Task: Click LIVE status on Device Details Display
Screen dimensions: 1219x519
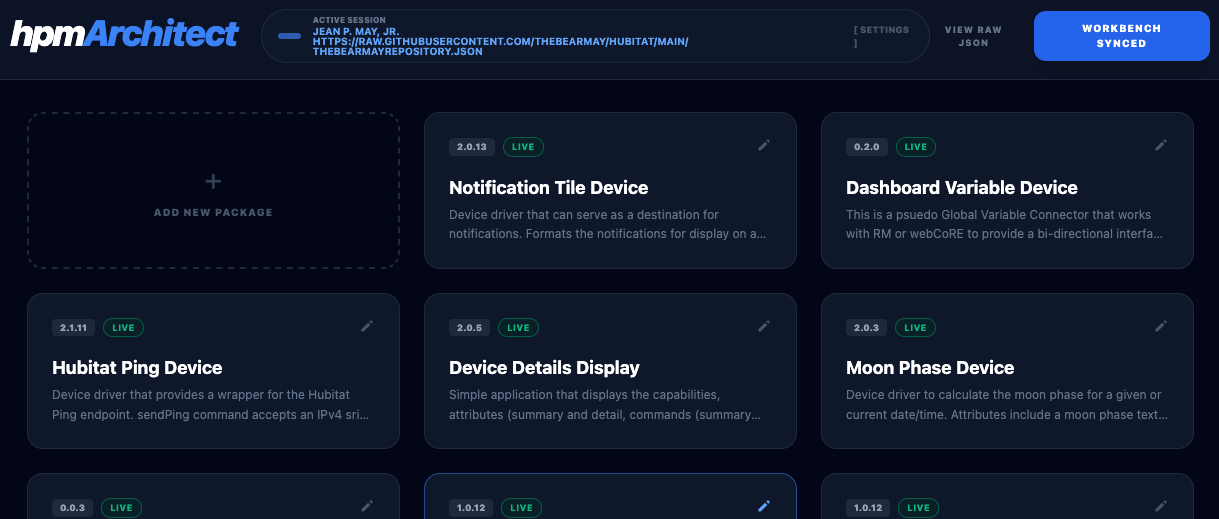Action: click(518, 328)
